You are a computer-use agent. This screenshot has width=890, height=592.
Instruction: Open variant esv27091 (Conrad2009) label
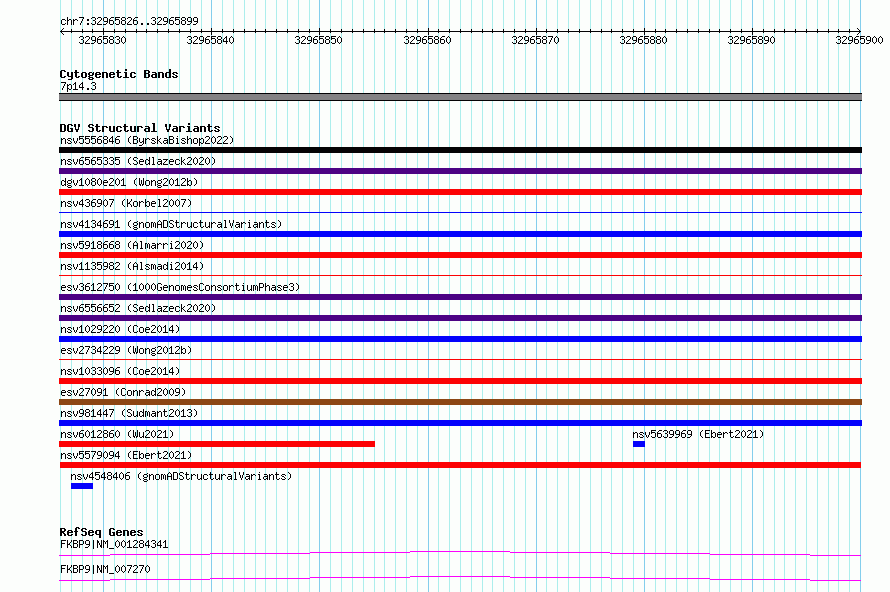[123, 392]
